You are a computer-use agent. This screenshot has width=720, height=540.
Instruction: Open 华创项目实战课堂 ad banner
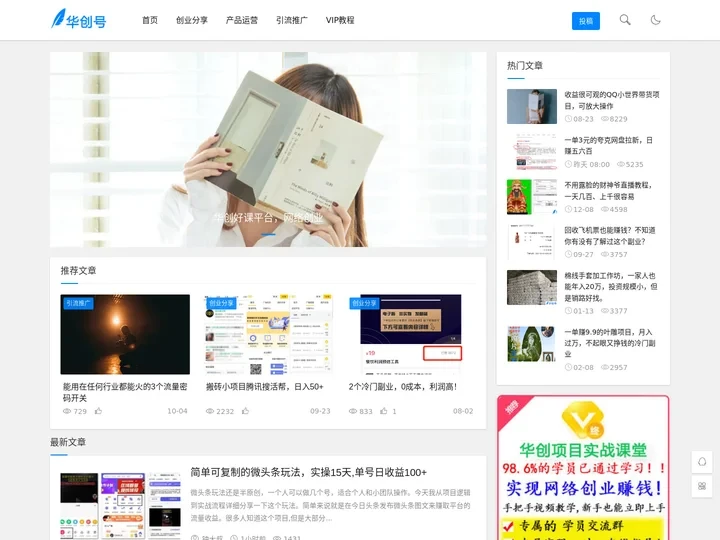coord(583,467)
